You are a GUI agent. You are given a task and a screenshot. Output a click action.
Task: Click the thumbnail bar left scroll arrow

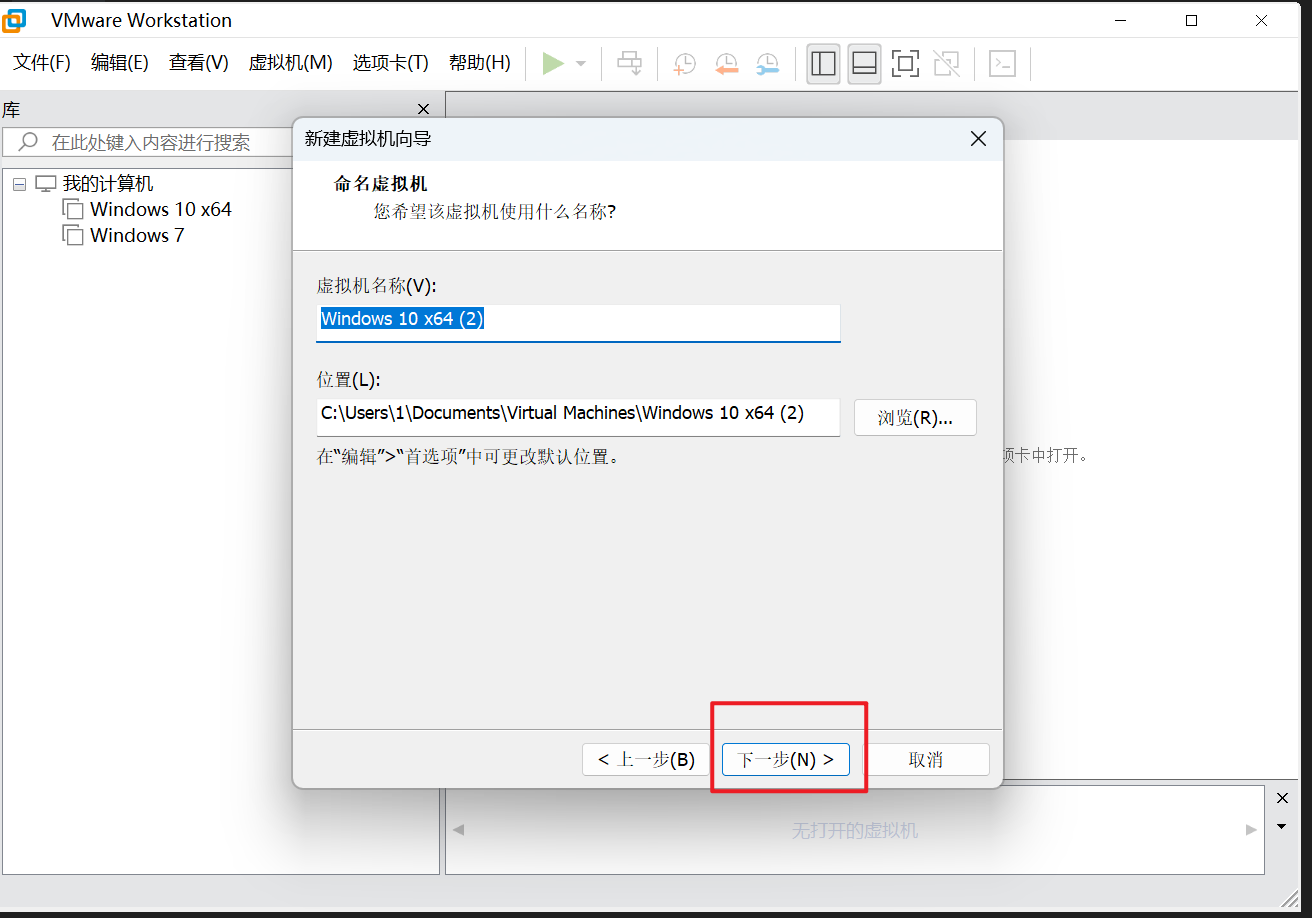click(458, 830)
